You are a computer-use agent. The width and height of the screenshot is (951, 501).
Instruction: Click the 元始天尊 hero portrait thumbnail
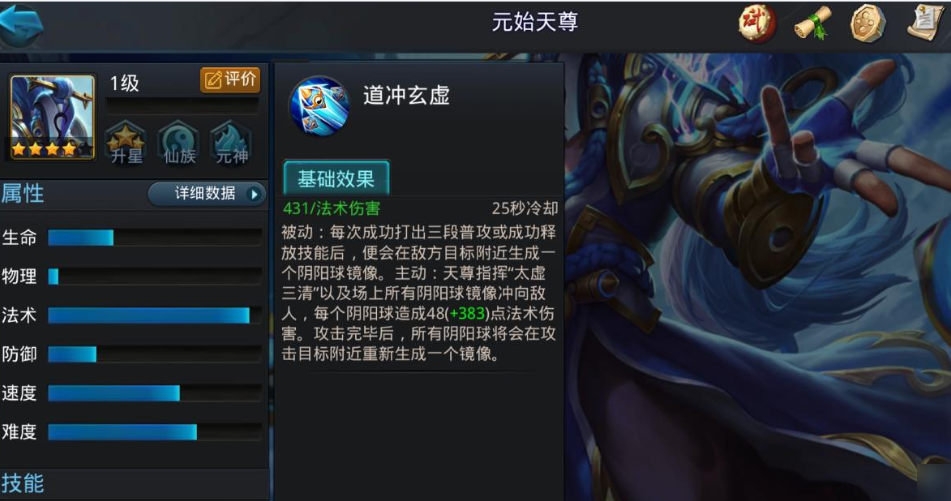pos(52,117)
